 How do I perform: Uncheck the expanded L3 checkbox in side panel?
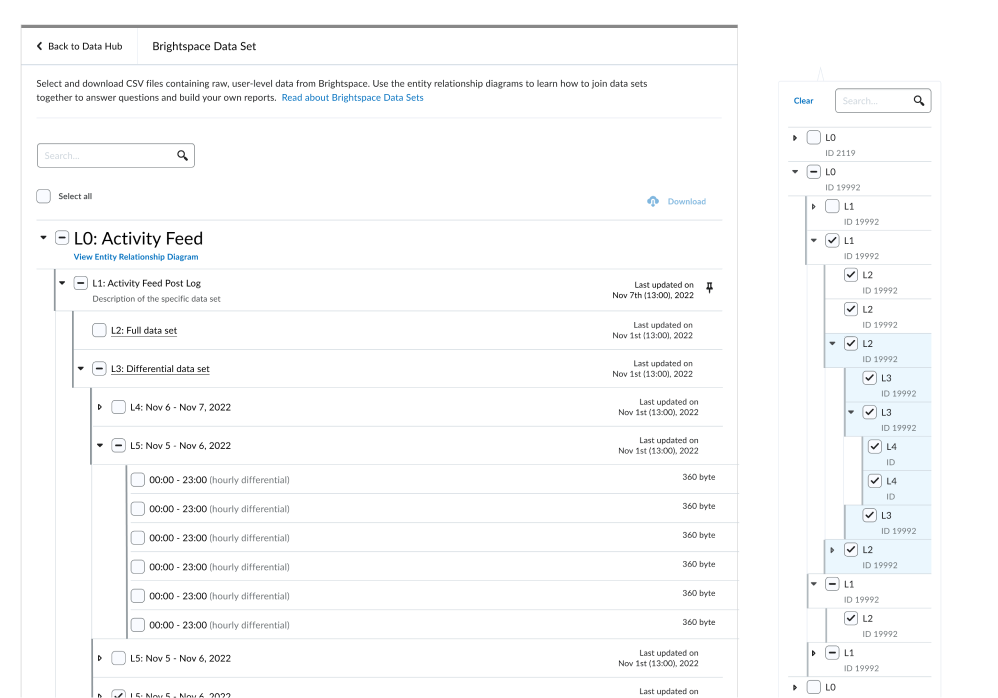(x=869, y=412)
